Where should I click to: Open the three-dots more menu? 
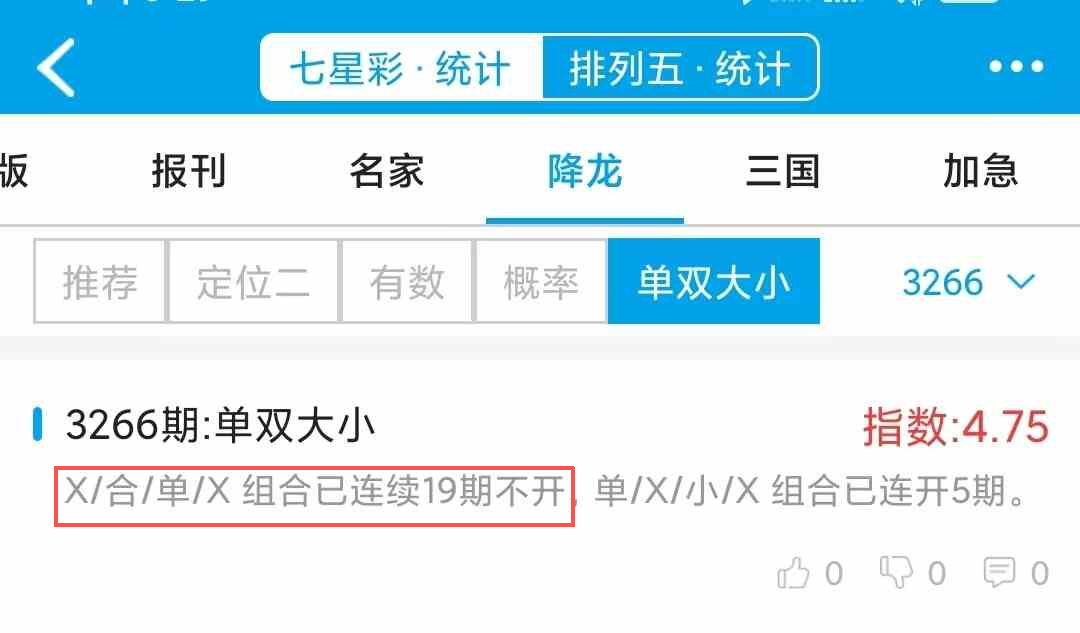click(x=1016, y=67)
